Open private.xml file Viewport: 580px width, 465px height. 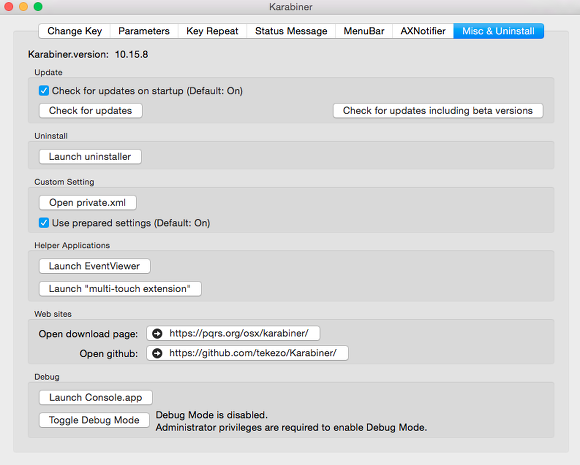88,203
